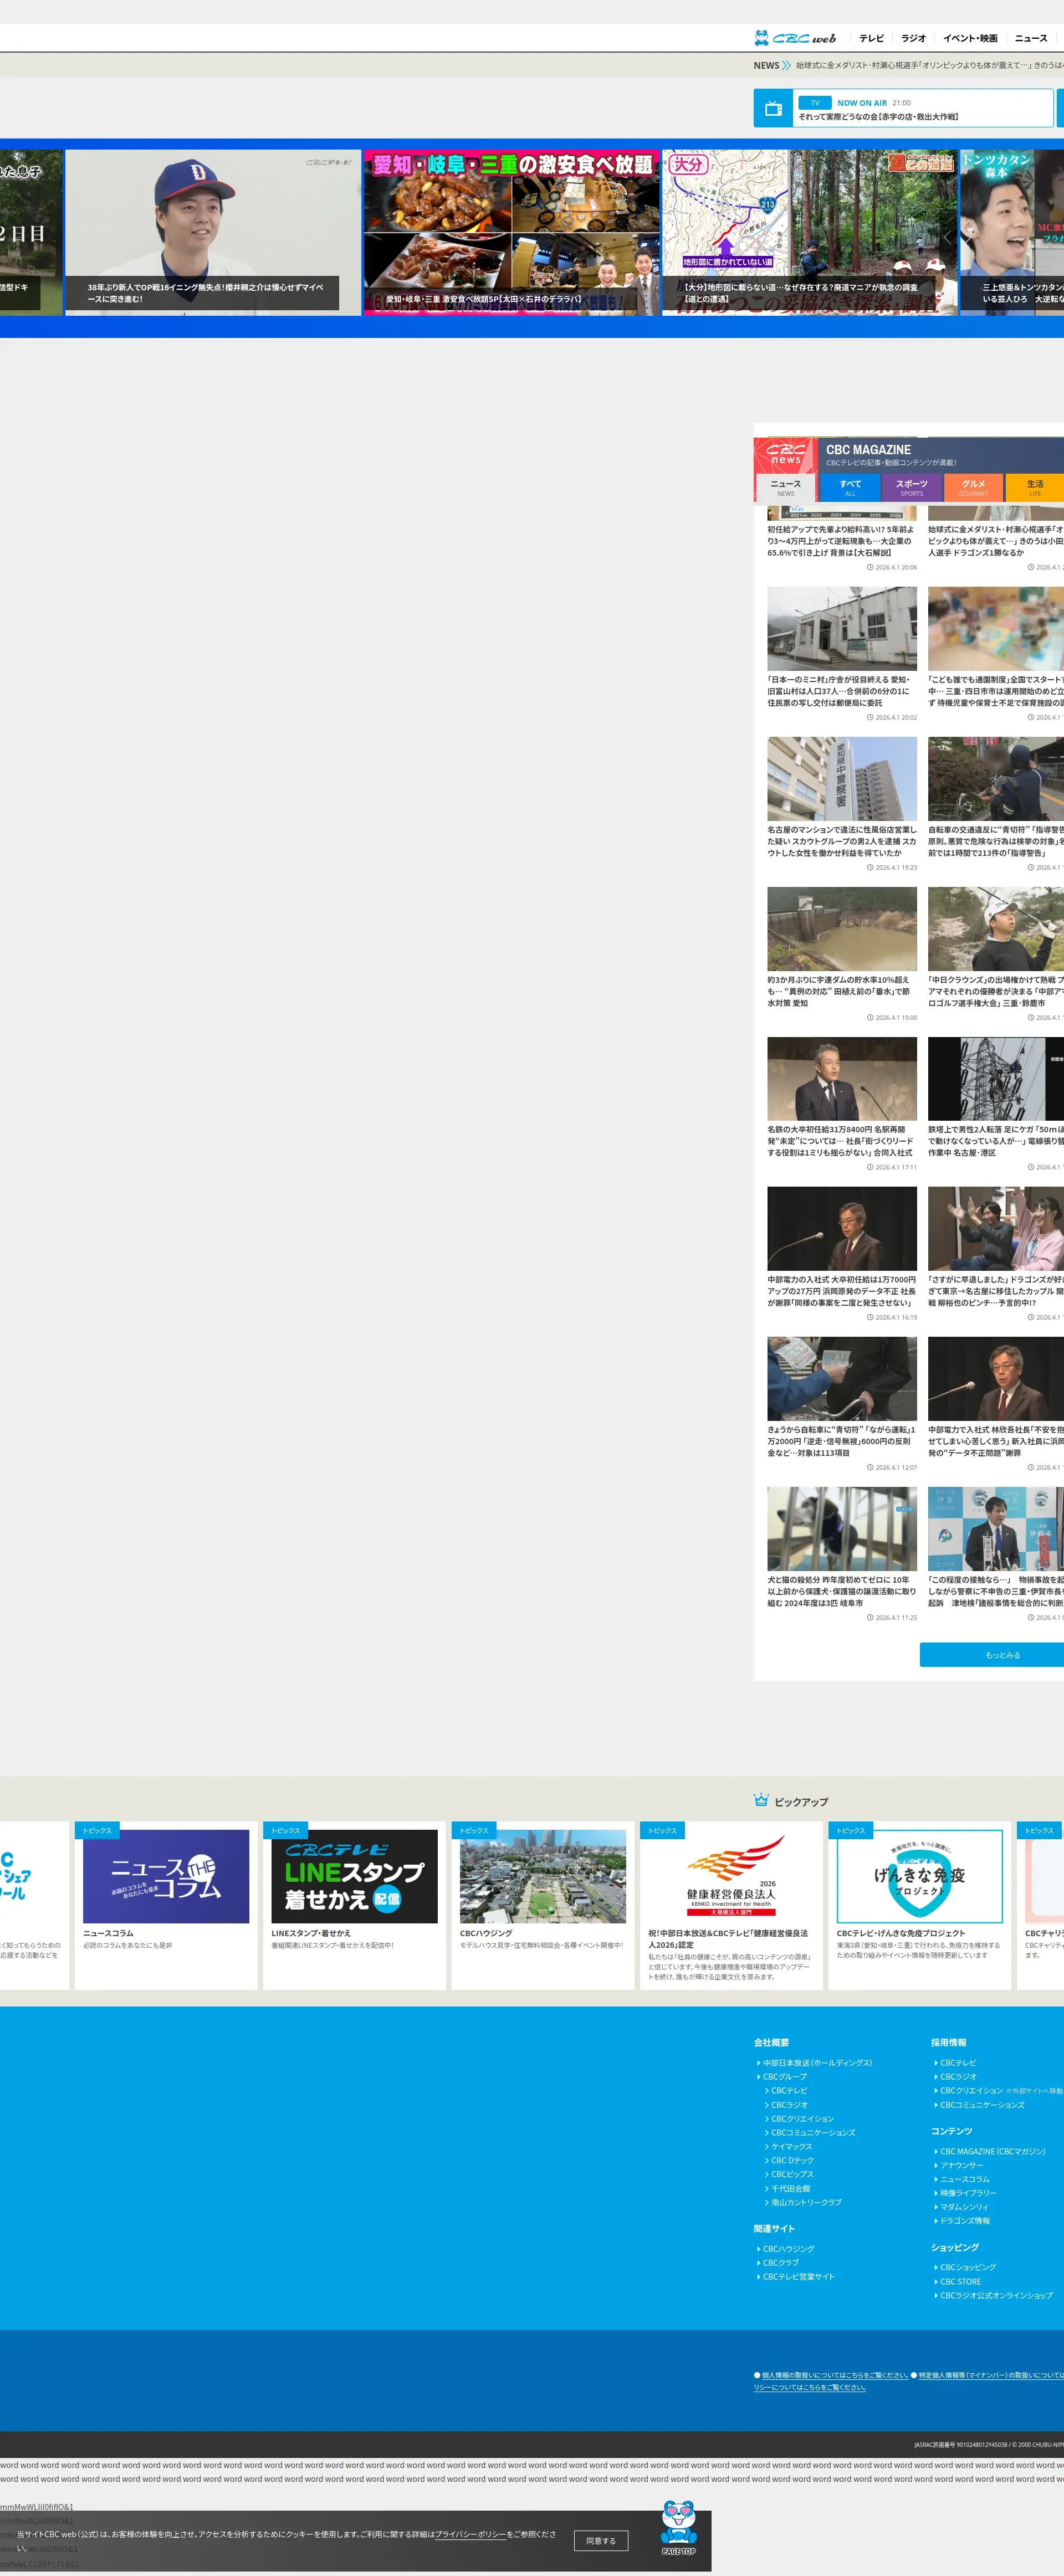
Task: Open the 38年ぶり新人でOP戦 carousel slide
Action: tap(213, 233)
